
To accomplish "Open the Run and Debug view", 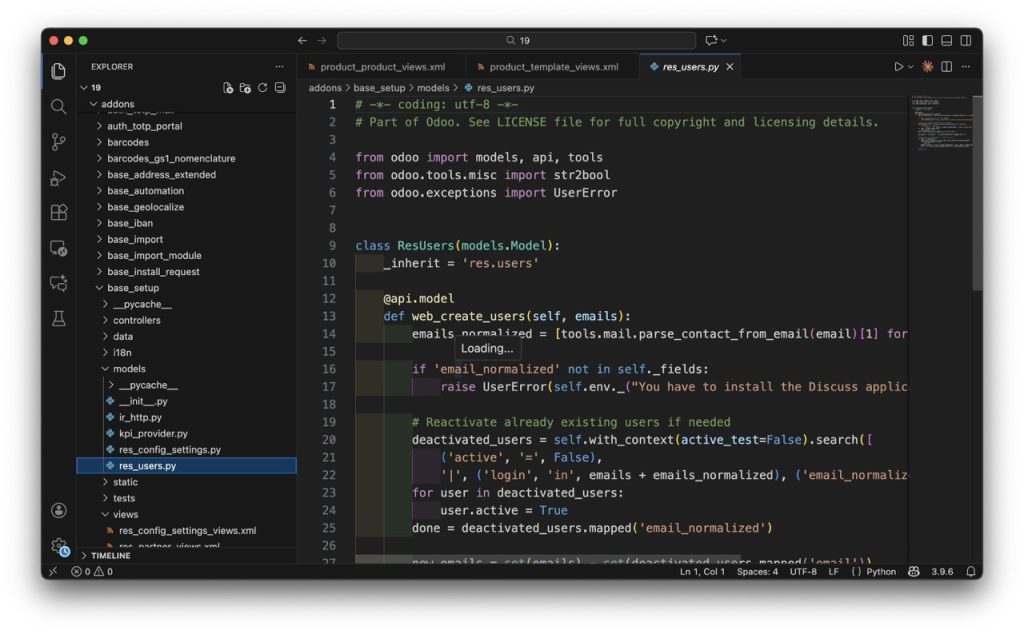I will click(x=59, y=177).
